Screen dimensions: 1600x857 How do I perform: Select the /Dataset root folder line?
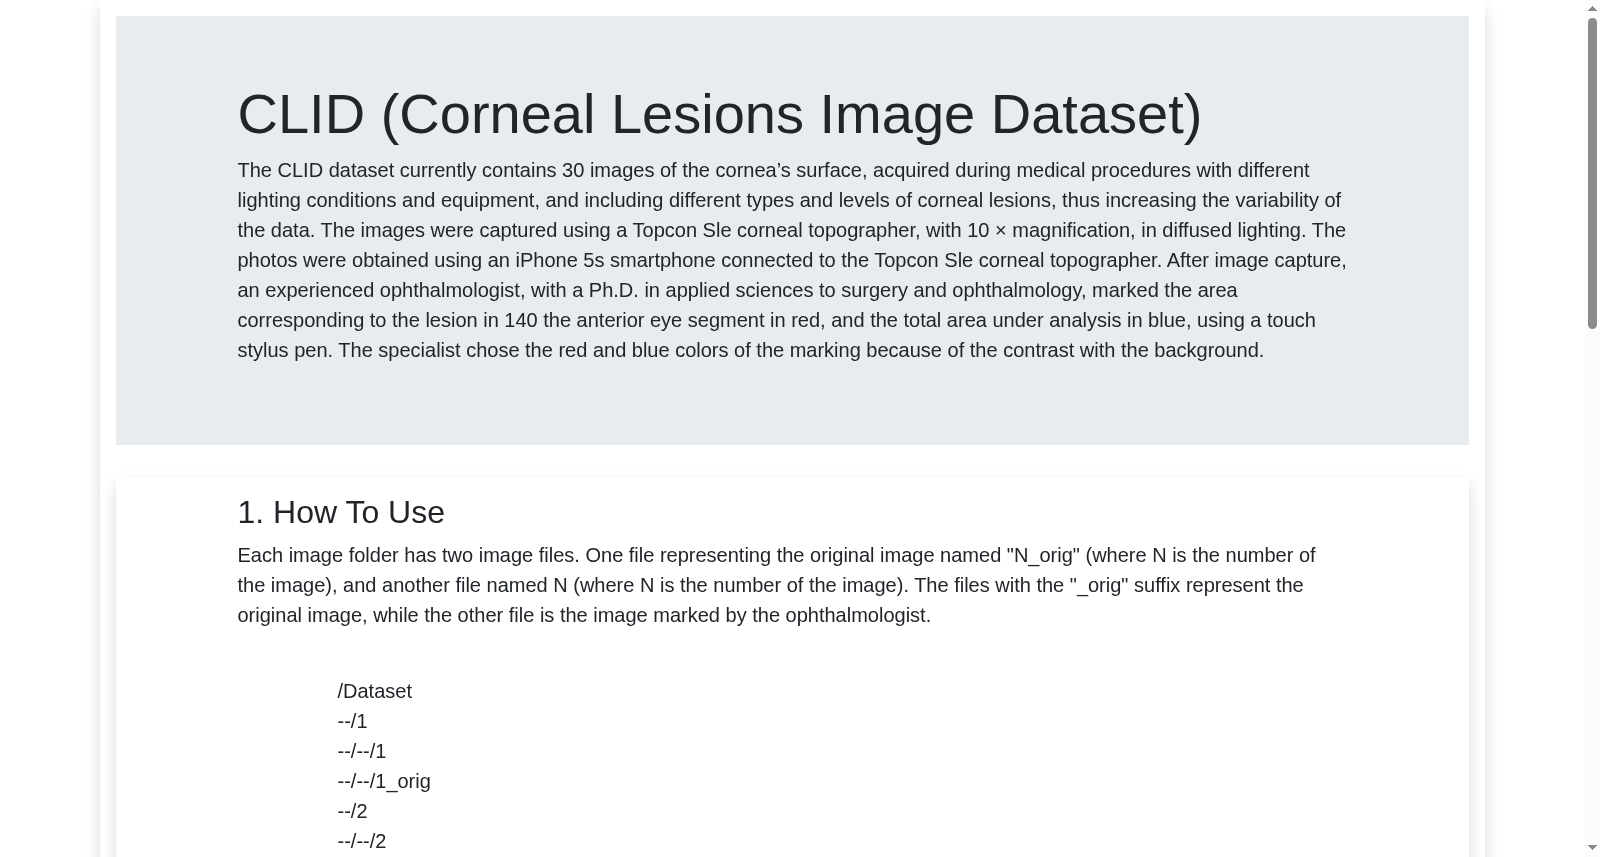(x=374, y=691)
